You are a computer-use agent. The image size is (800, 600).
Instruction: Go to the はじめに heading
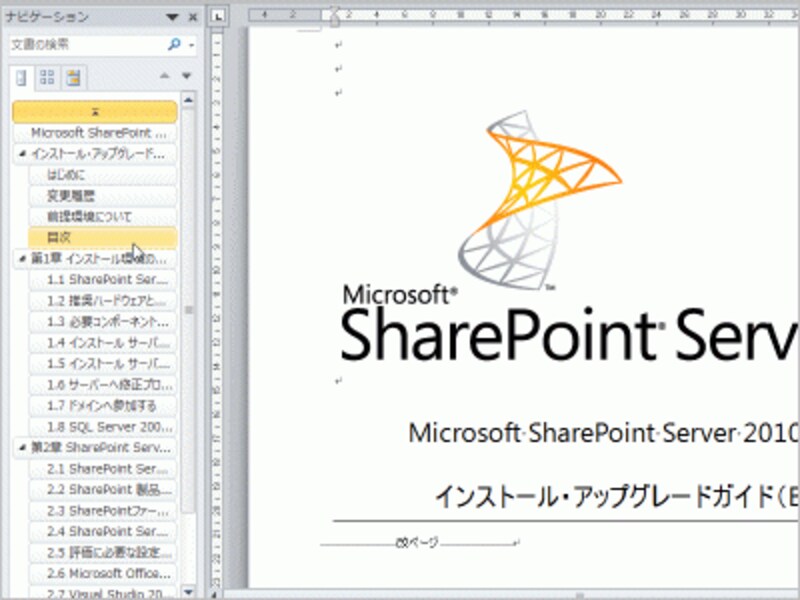(x=103, y=175)
